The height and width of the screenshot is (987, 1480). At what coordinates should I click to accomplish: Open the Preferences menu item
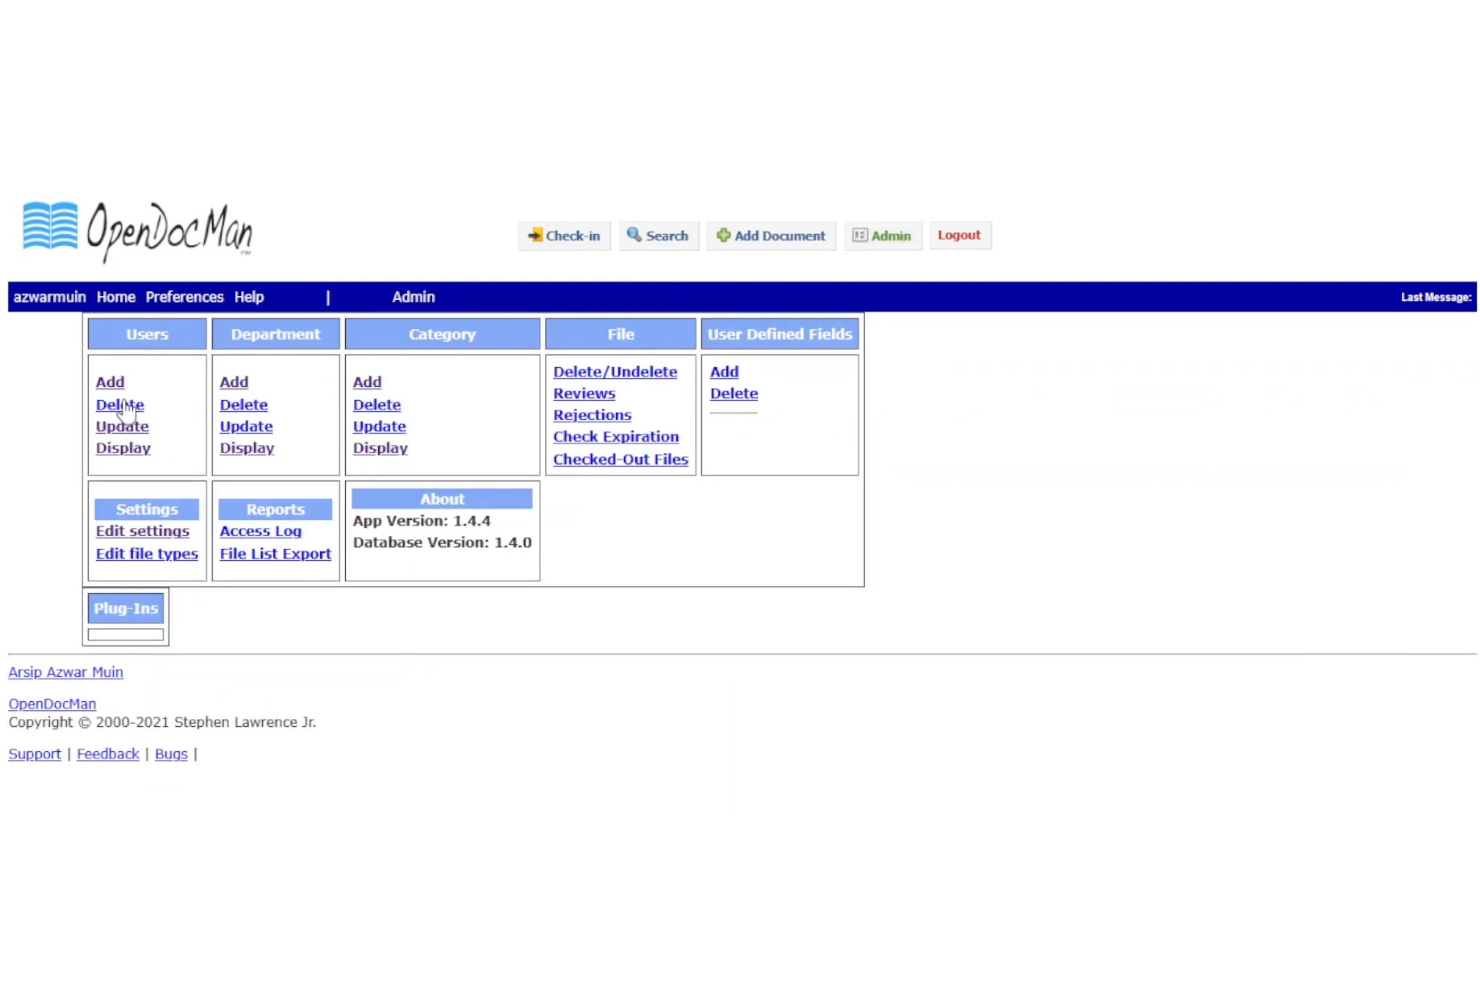click(184, 296)
